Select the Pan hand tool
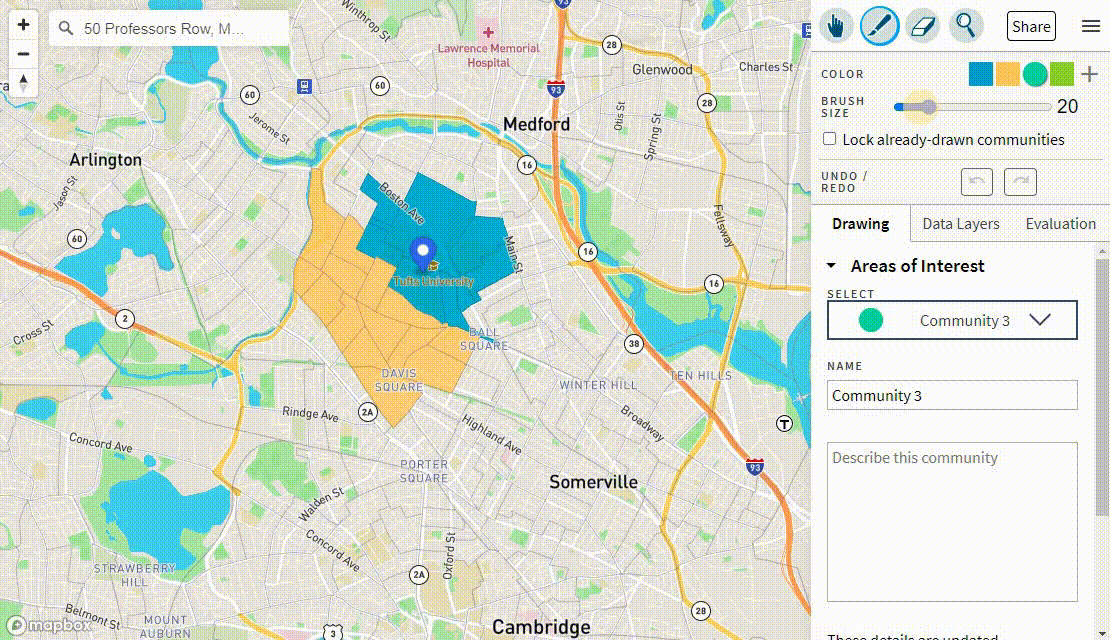 pyautogui.click(x=836, y=26)
